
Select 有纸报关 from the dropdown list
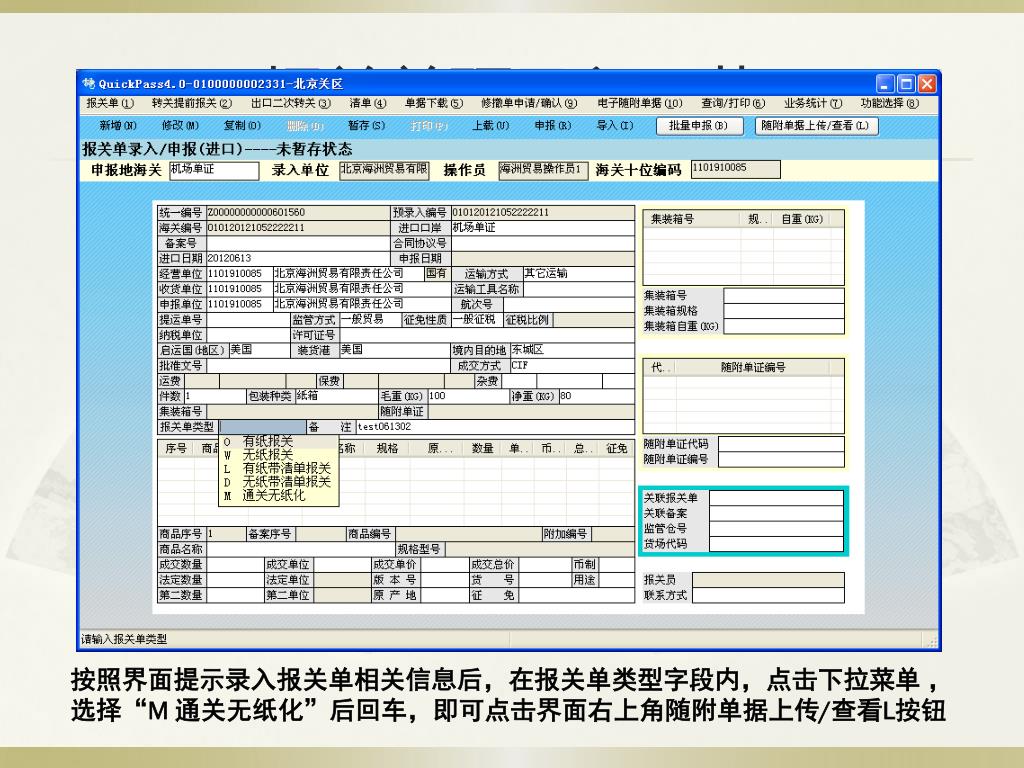click(278, 441)
